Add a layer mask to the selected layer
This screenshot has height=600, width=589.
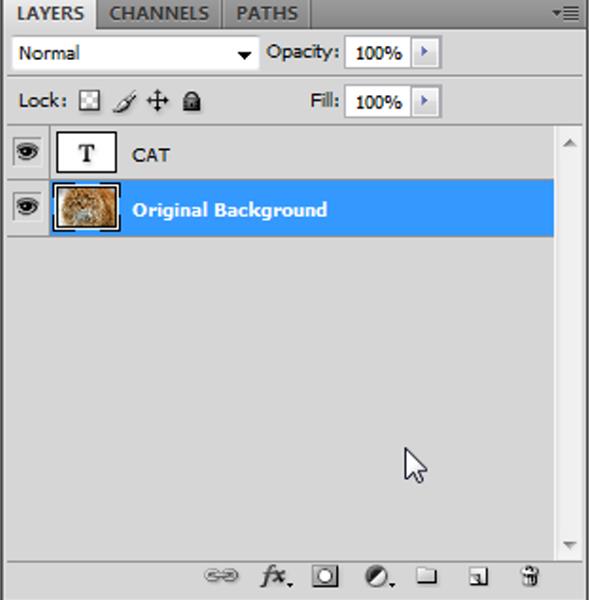[325, 576]
